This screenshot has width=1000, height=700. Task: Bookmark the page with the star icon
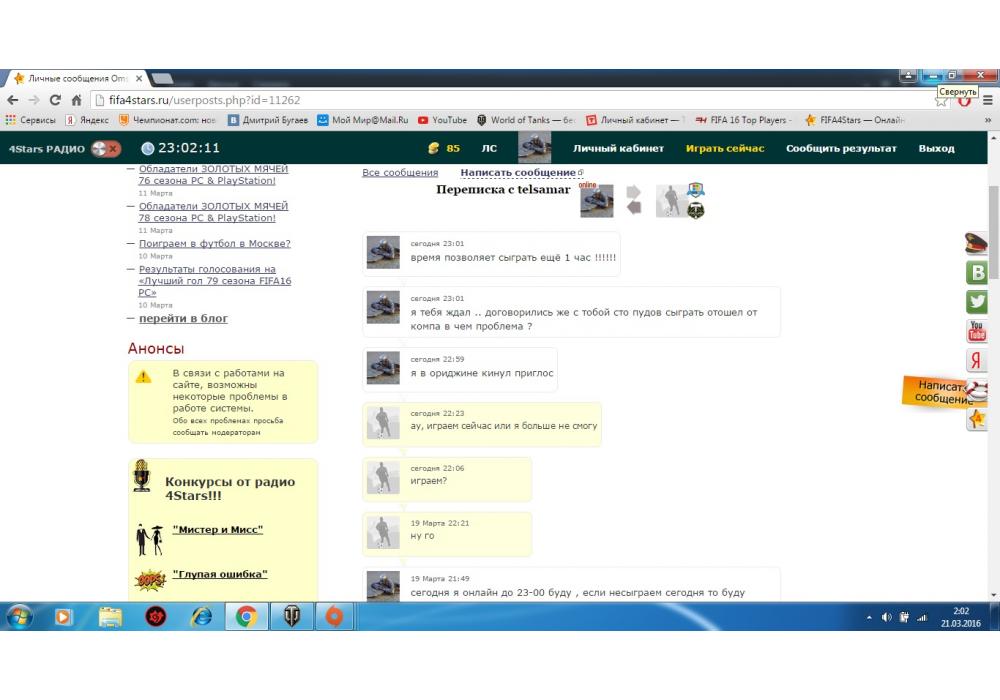pos(941,100)
